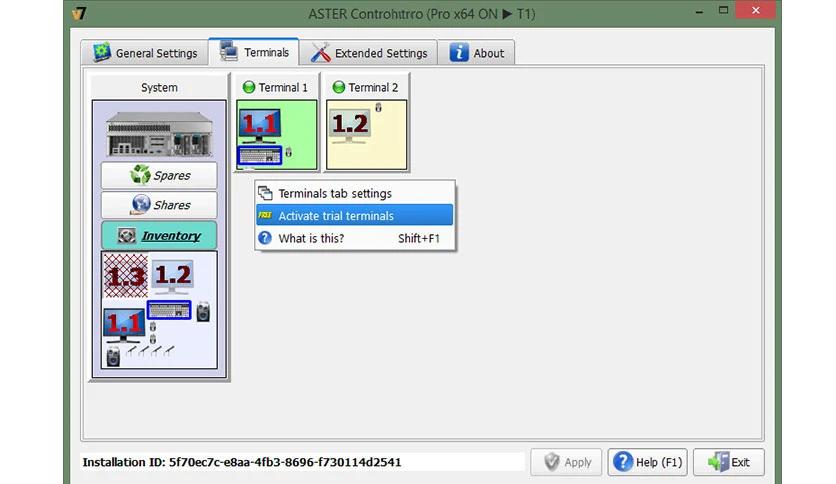Click the ASTER app icon in the title bar
The width and height of the screenshot is (836, 484).
[x=79, y=13]
